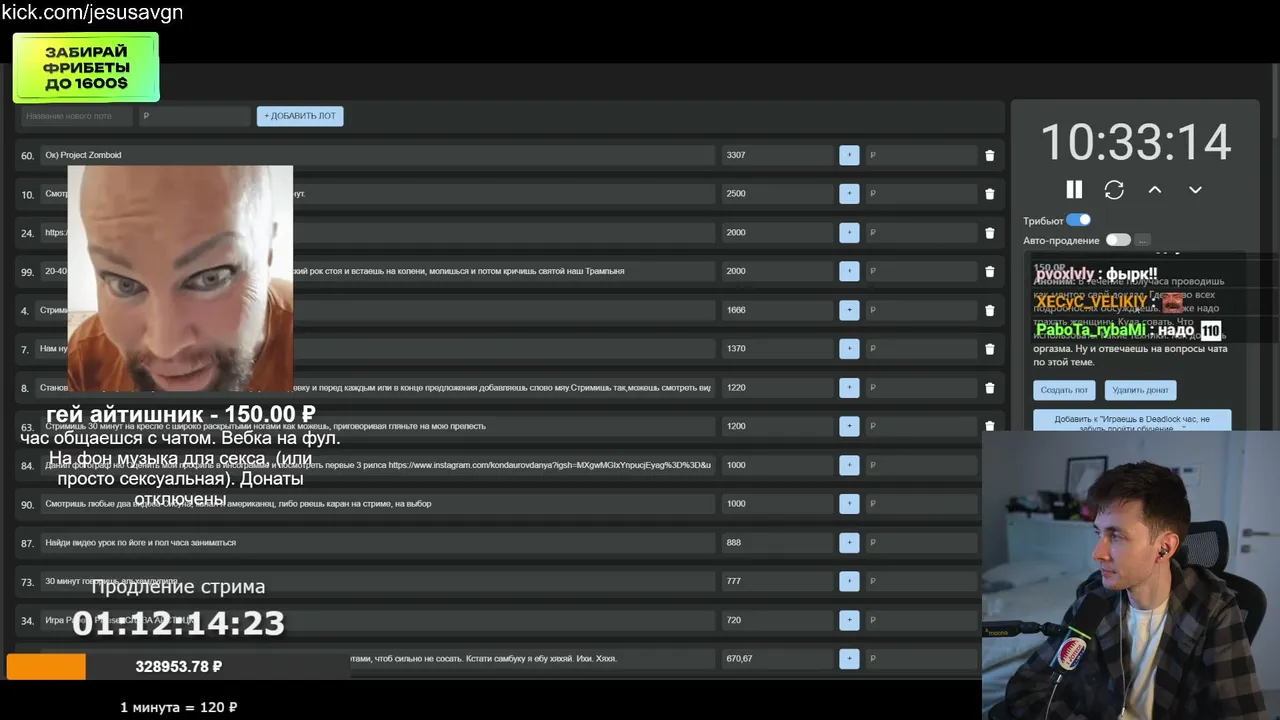Edit the 777 price field

click(777, 581)
